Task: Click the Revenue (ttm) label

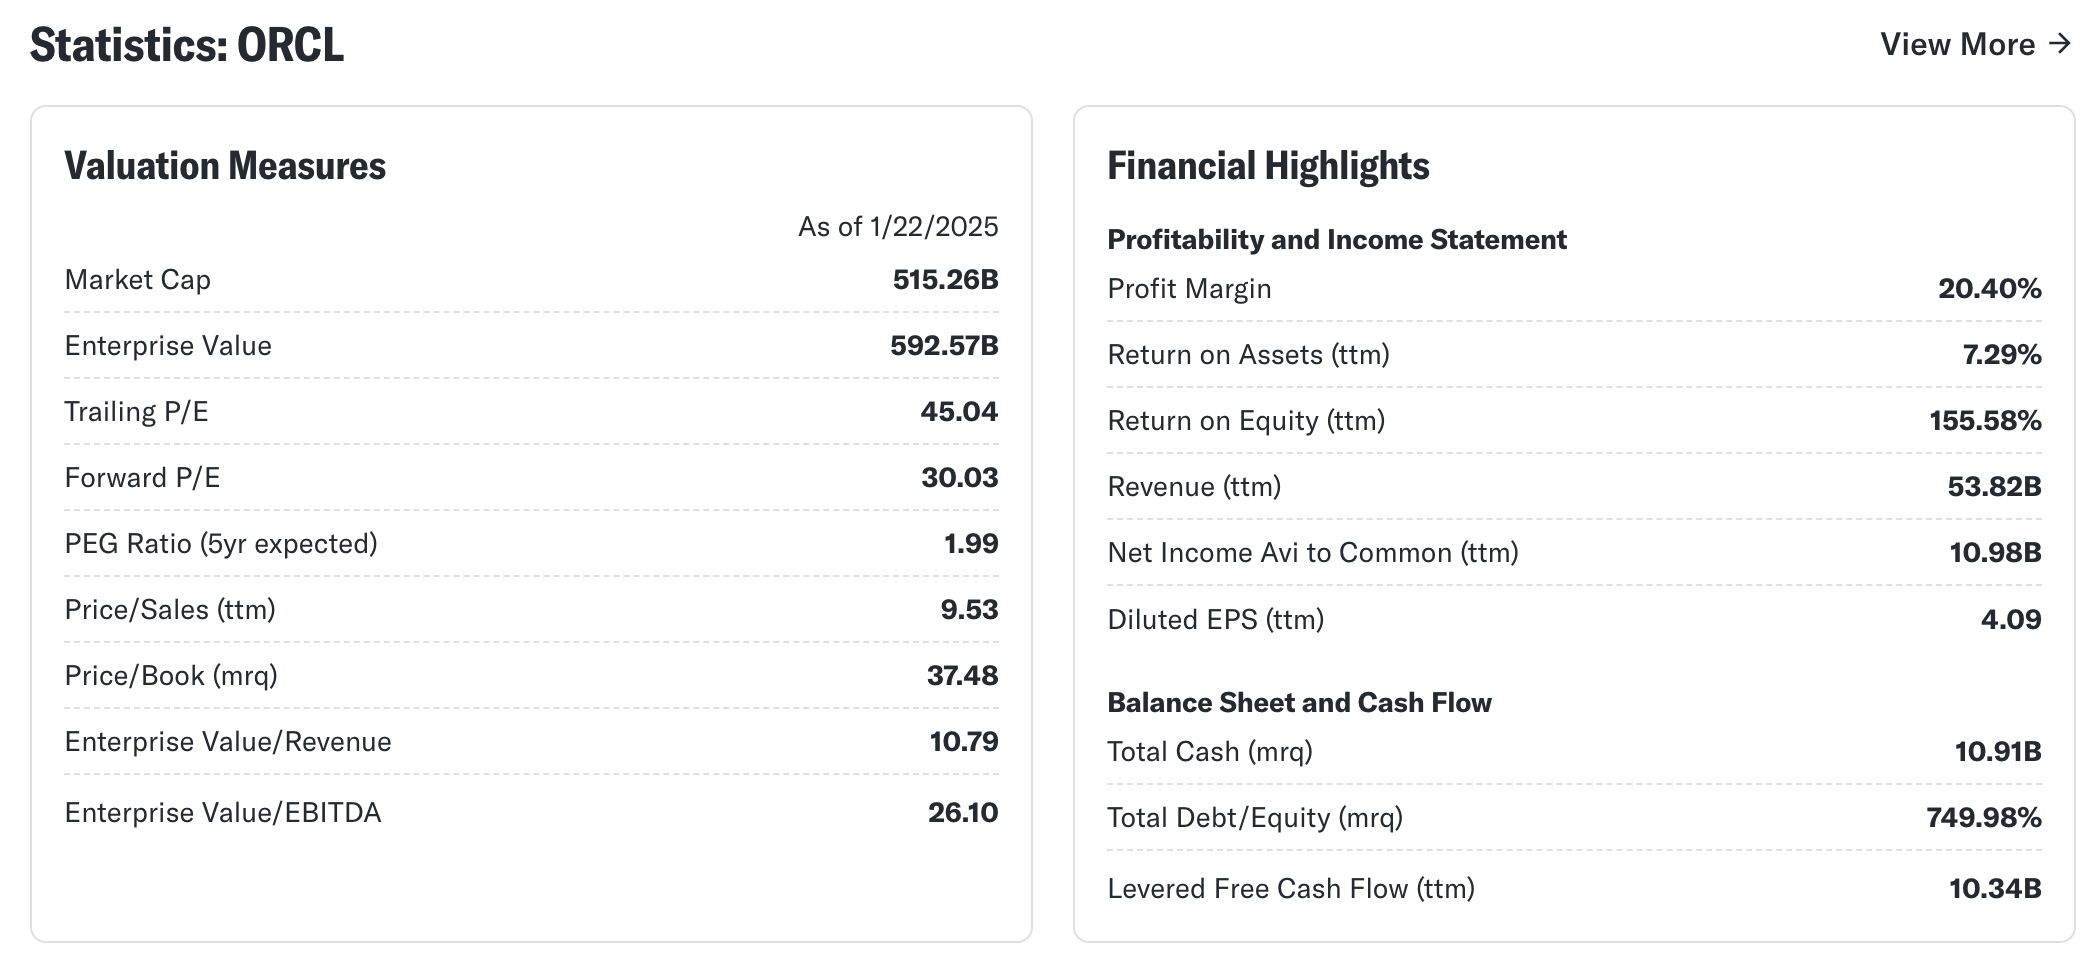Action: (x=1194, y=487)
